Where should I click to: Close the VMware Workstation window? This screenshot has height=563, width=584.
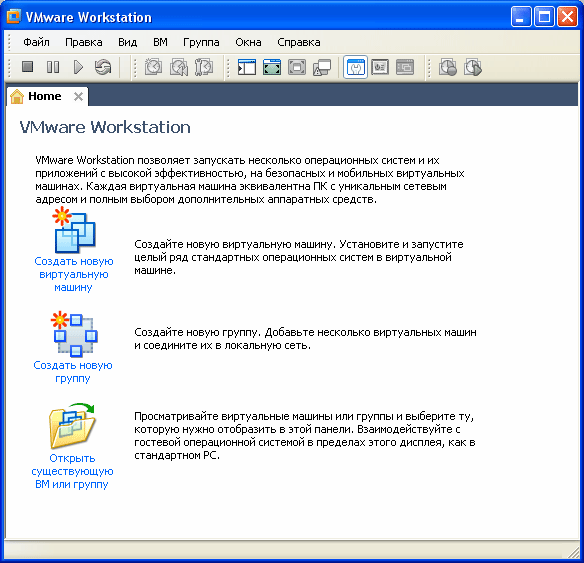click(x=567, y=17)
